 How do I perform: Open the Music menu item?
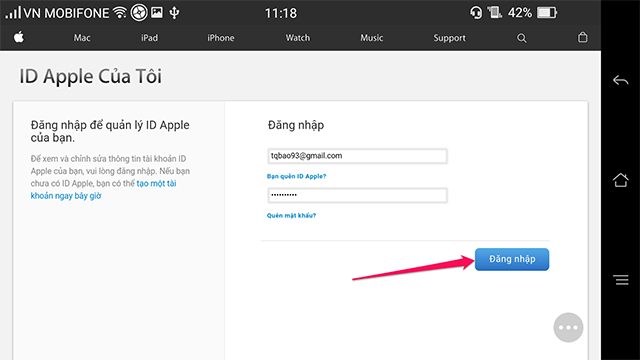371,38
